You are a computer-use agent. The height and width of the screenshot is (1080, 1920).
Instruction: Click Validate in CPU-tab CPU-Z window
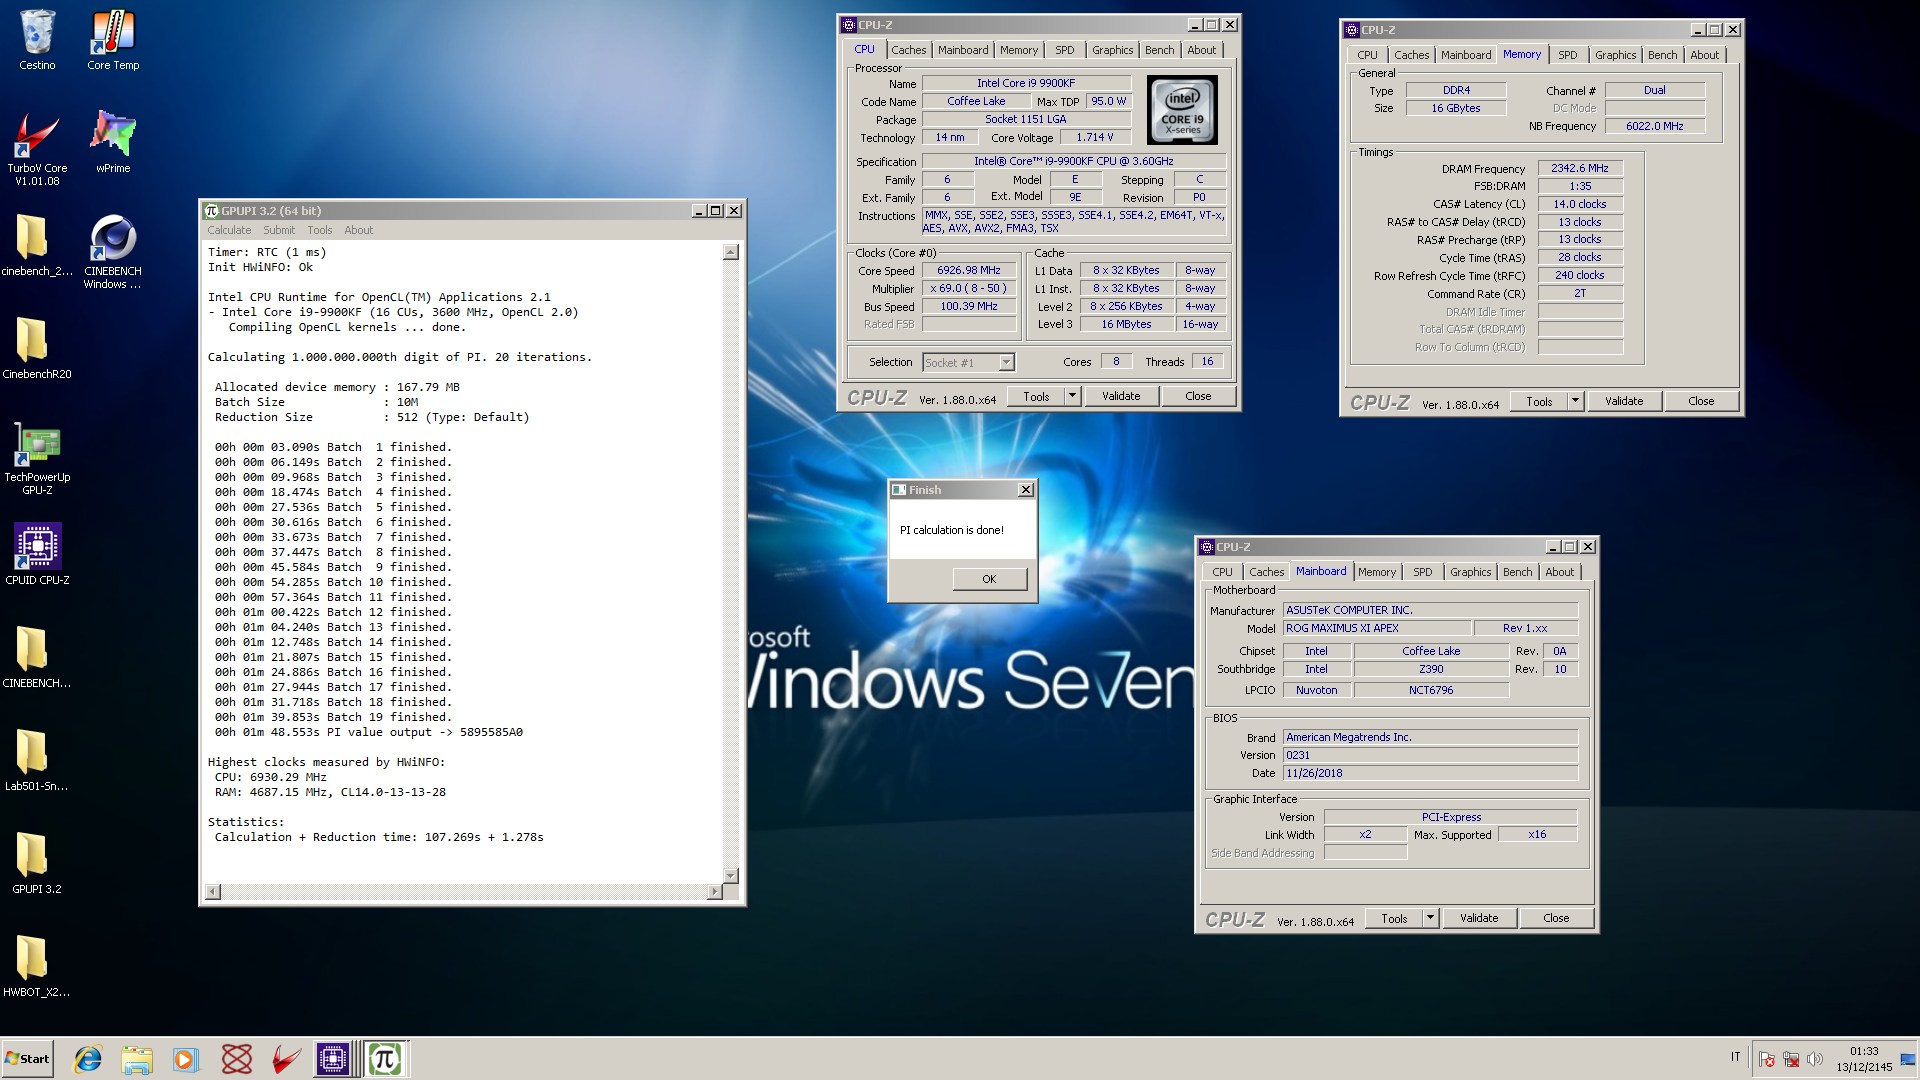[1121, 396]
